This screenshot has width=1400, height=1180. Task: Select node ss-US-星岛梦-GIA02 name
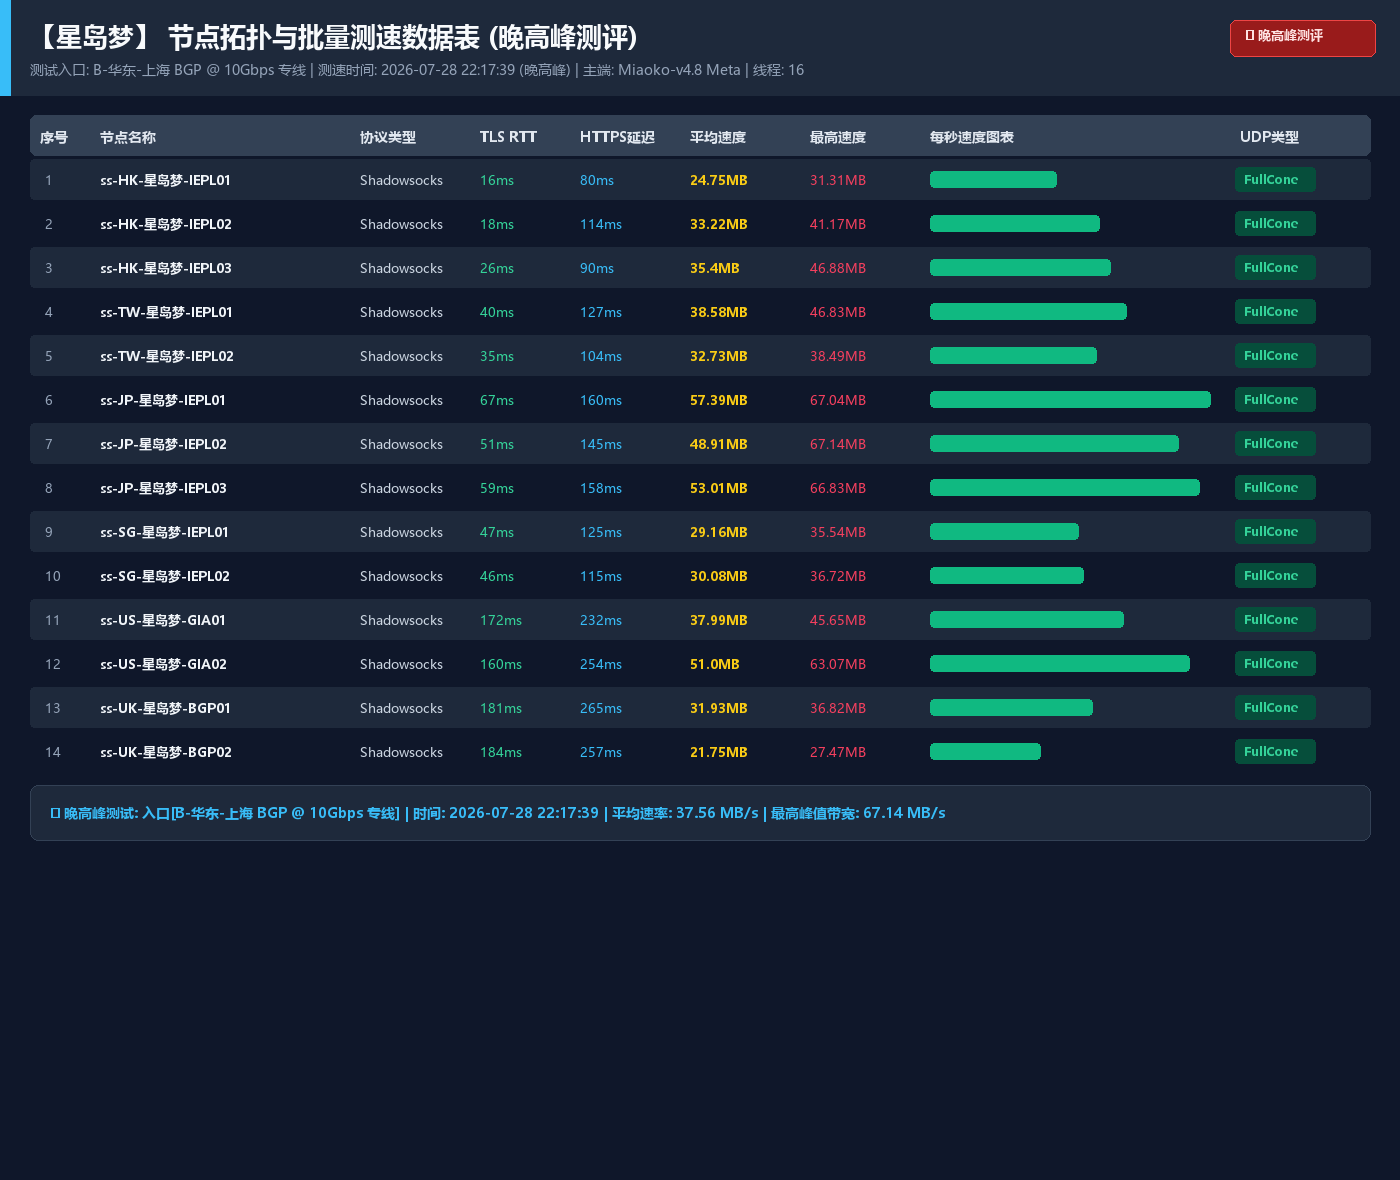[x=163, y=664]
